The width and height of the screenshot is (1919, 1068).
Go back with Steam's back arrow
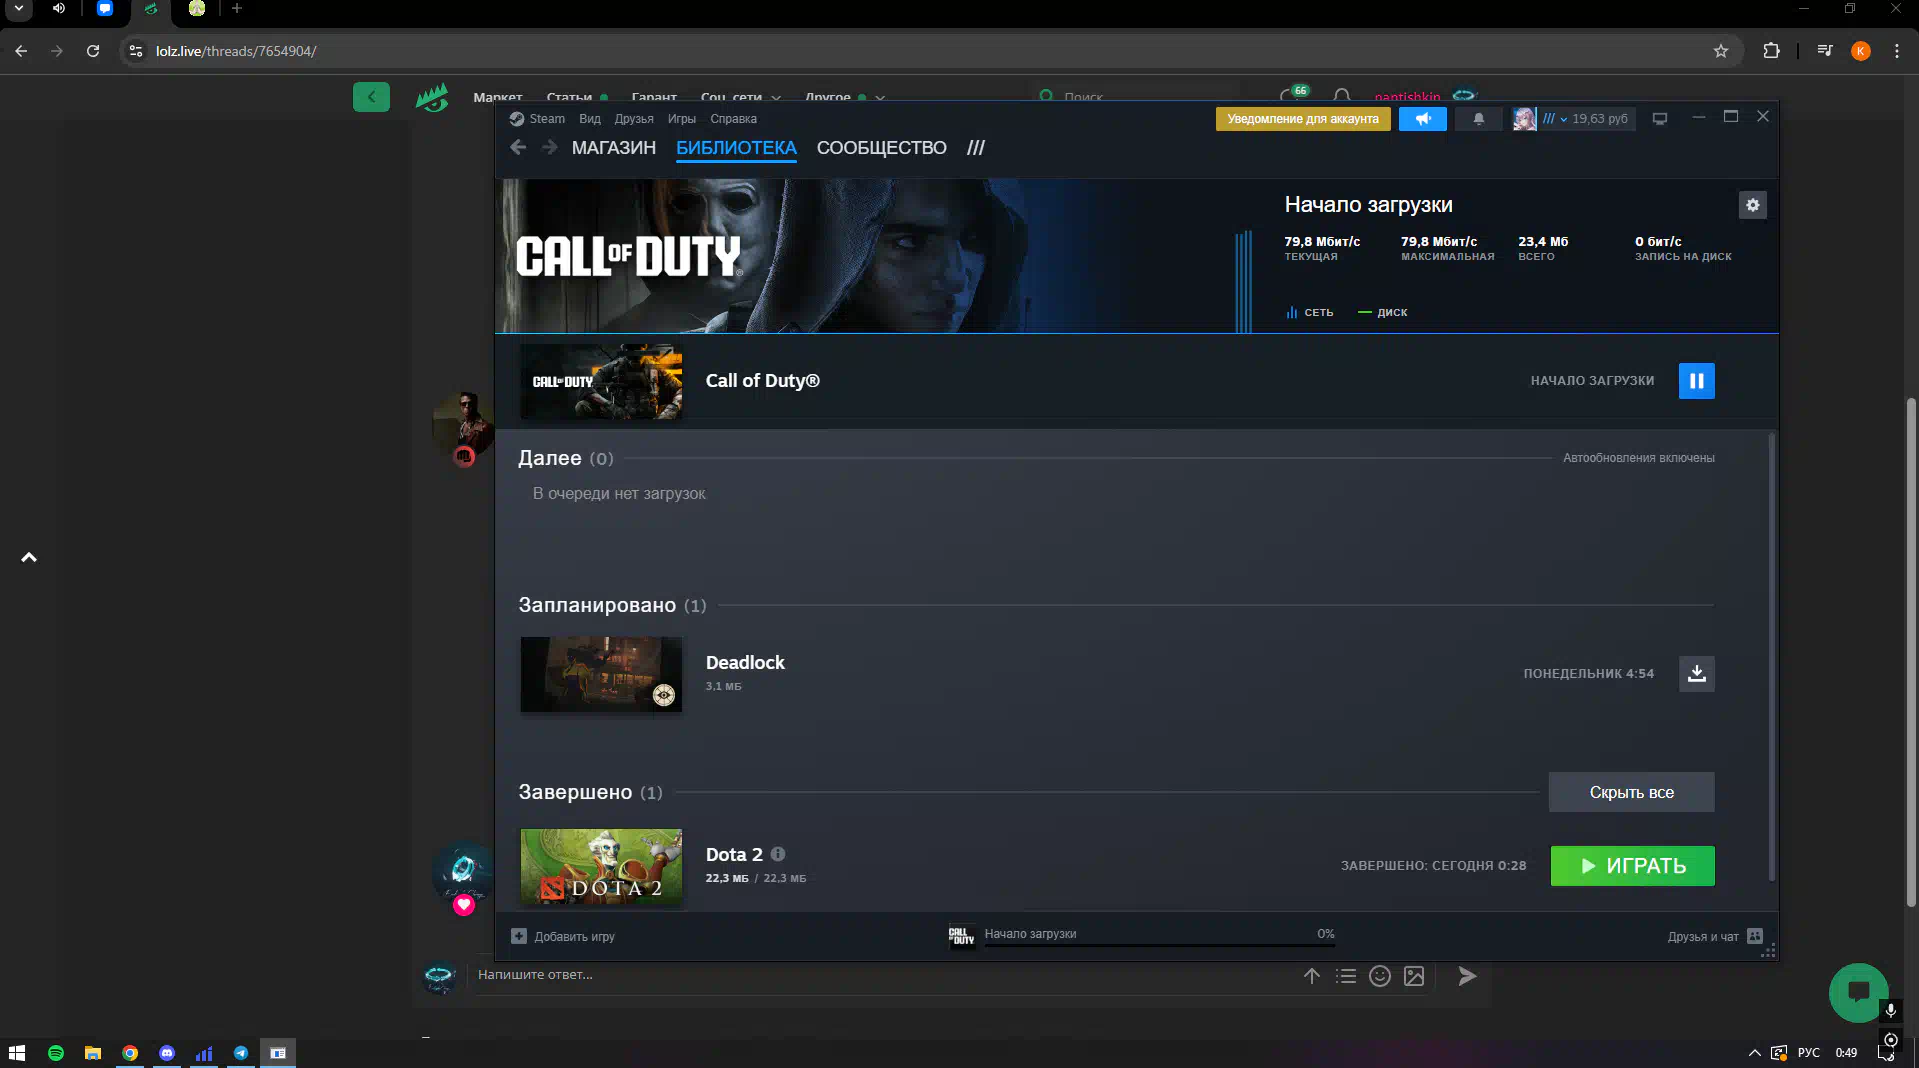click(518, 147)
